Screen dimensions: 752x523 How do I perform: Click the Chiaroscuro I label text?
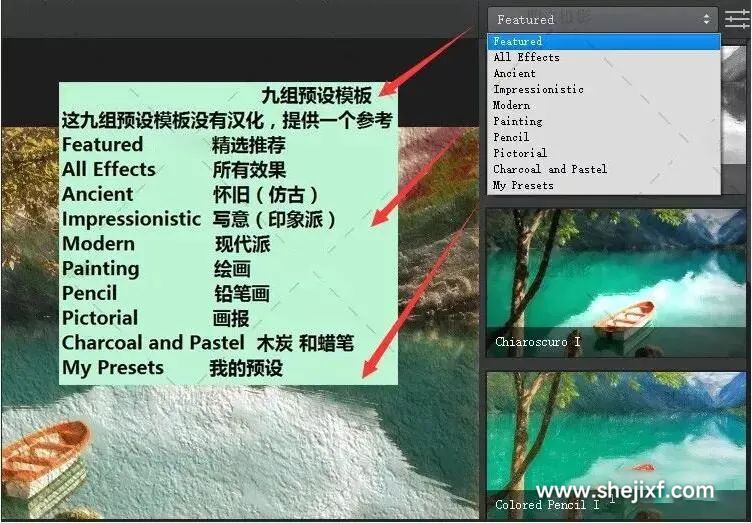click(538, 342)
